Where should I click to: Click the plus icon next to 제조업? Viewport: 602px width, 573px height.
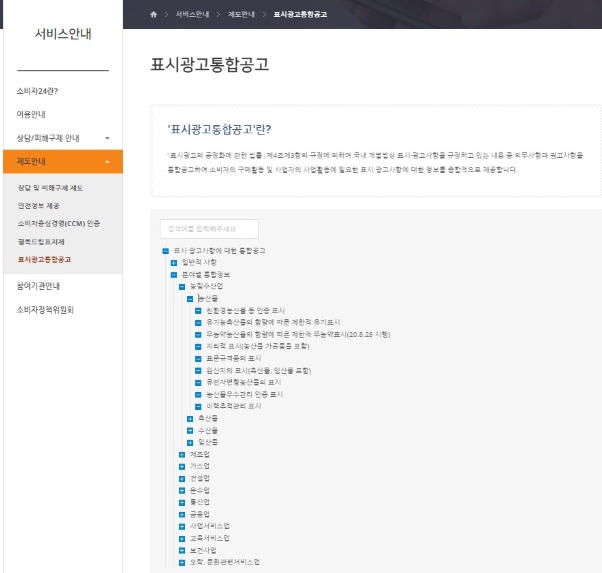[181, 454]
